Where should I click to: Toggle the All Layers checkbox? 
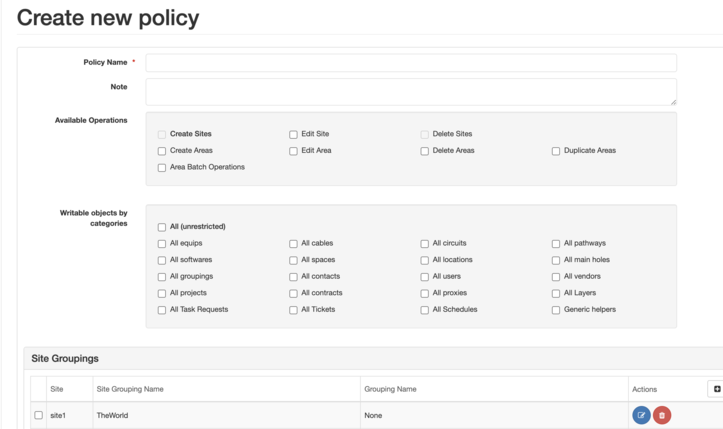(556, 294)
